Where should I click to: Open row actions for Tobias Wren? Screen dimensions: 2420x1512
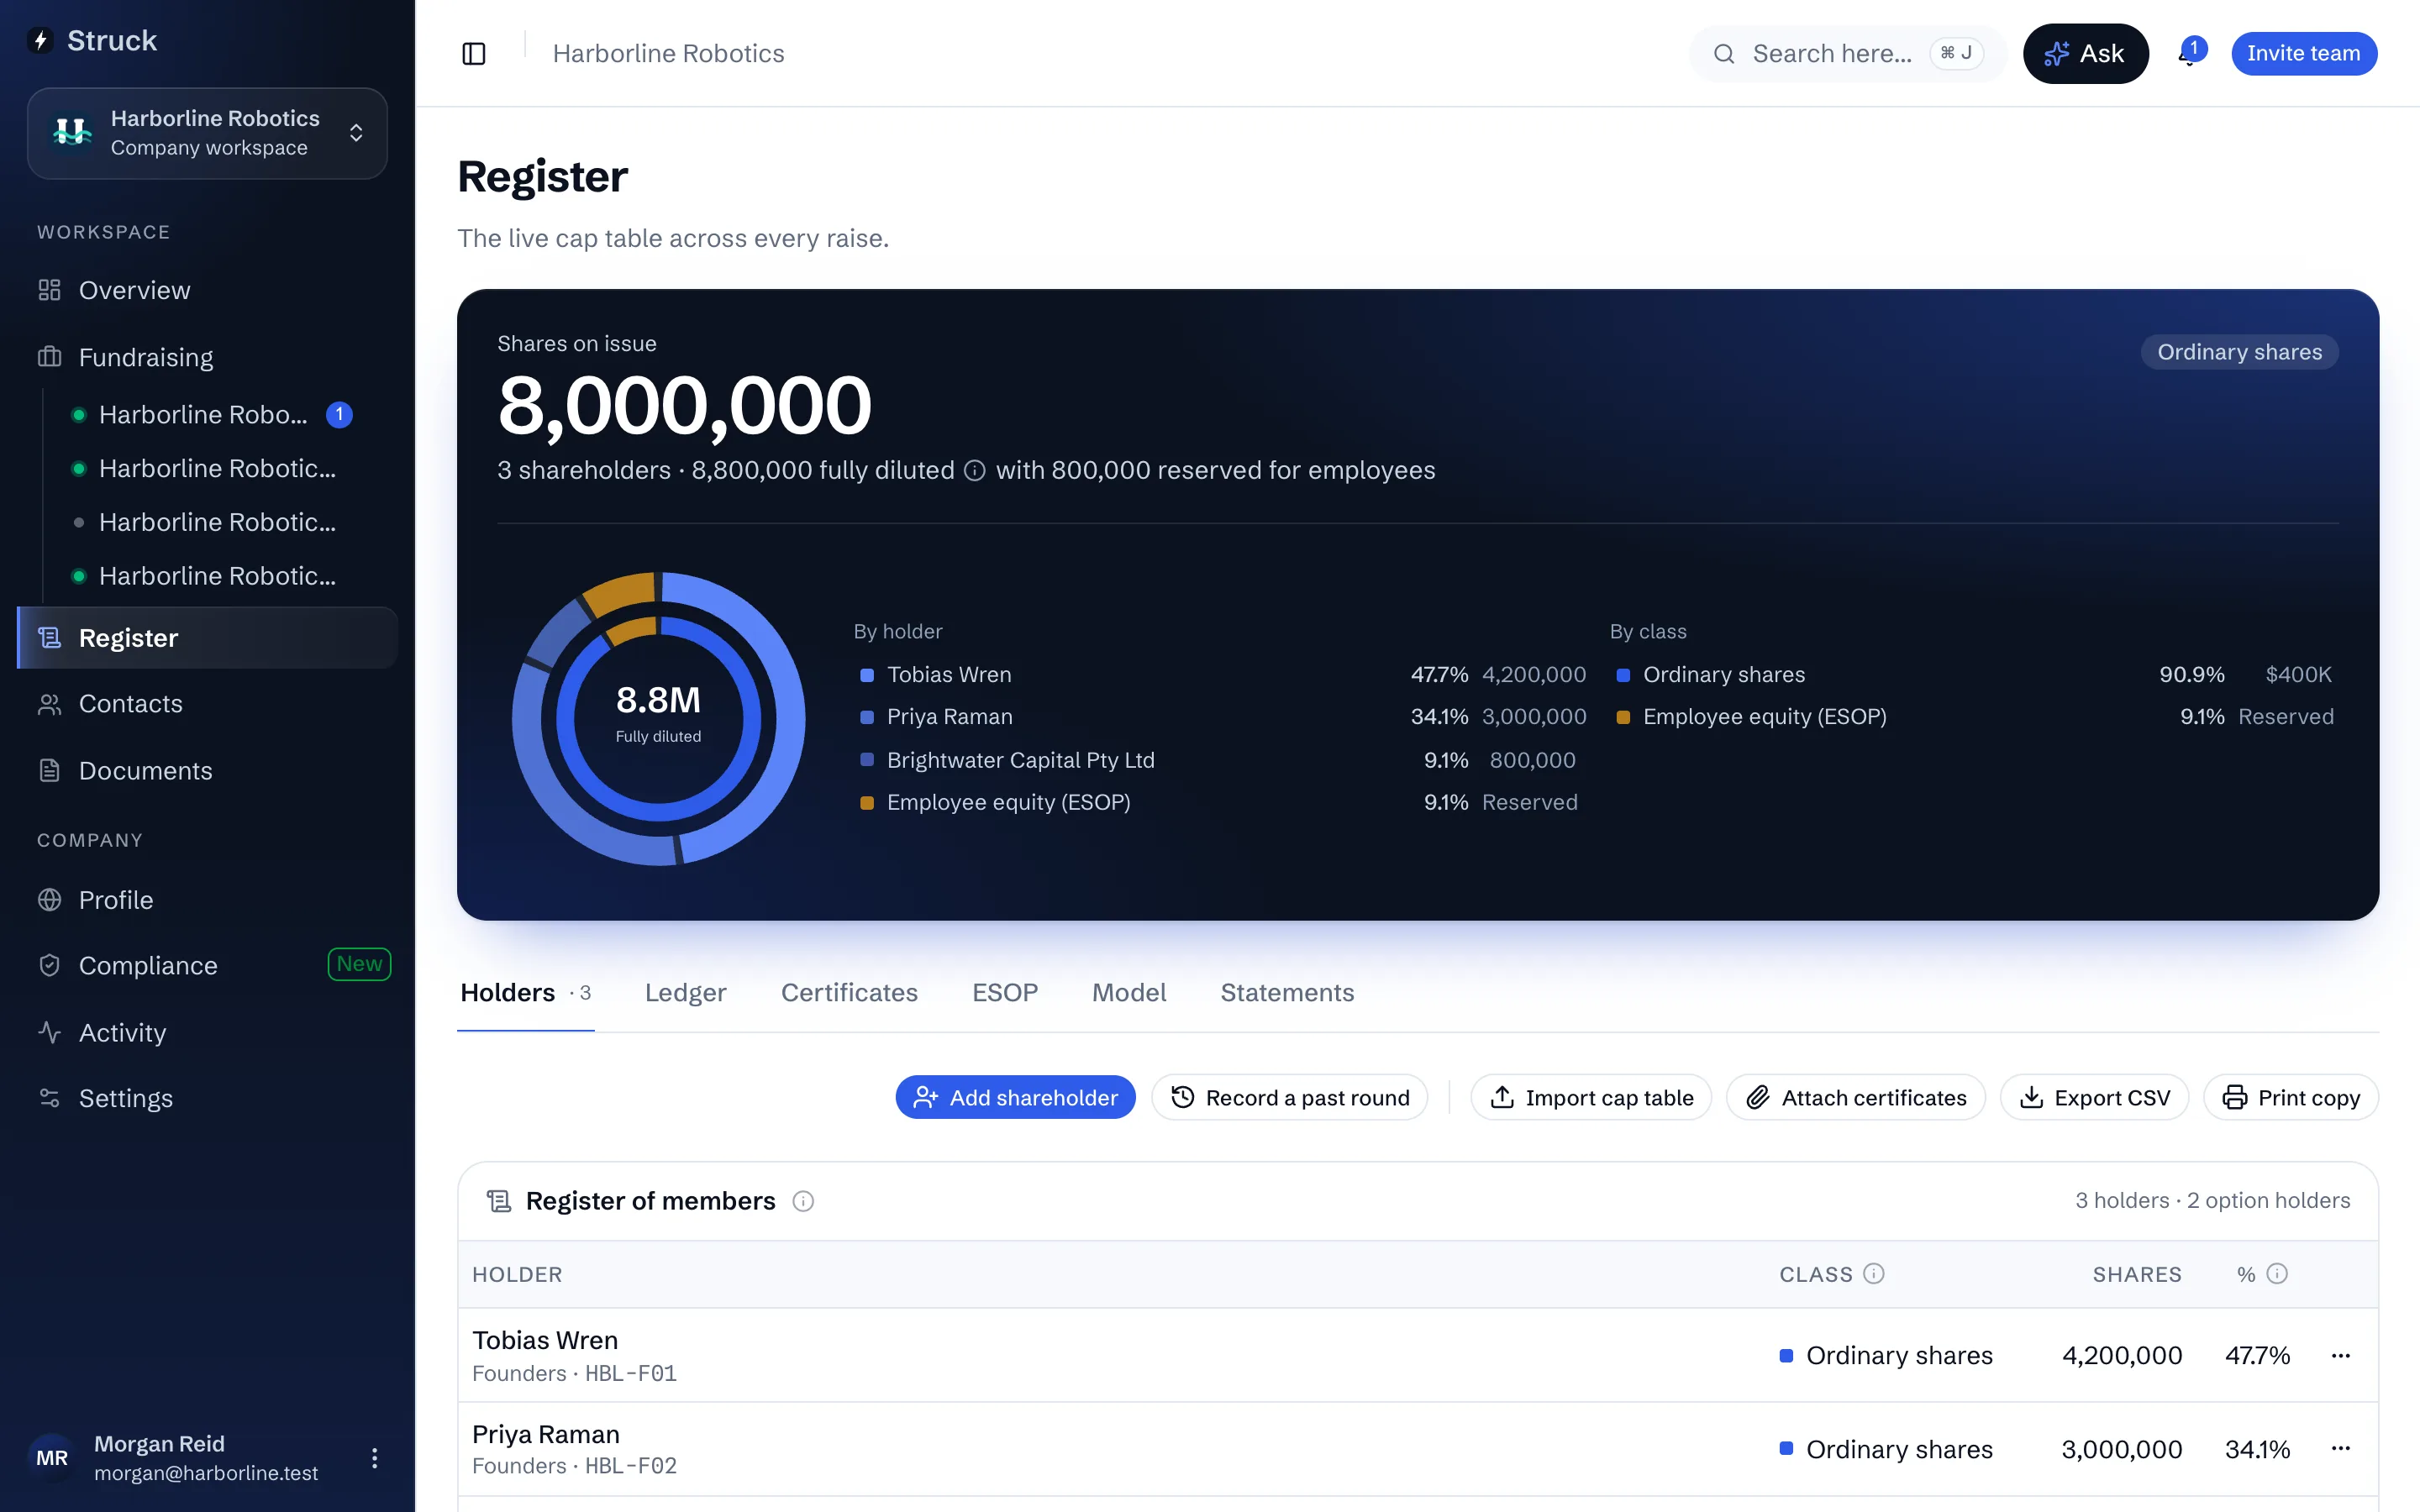pyautogui.click(x=2340, y=1356)
